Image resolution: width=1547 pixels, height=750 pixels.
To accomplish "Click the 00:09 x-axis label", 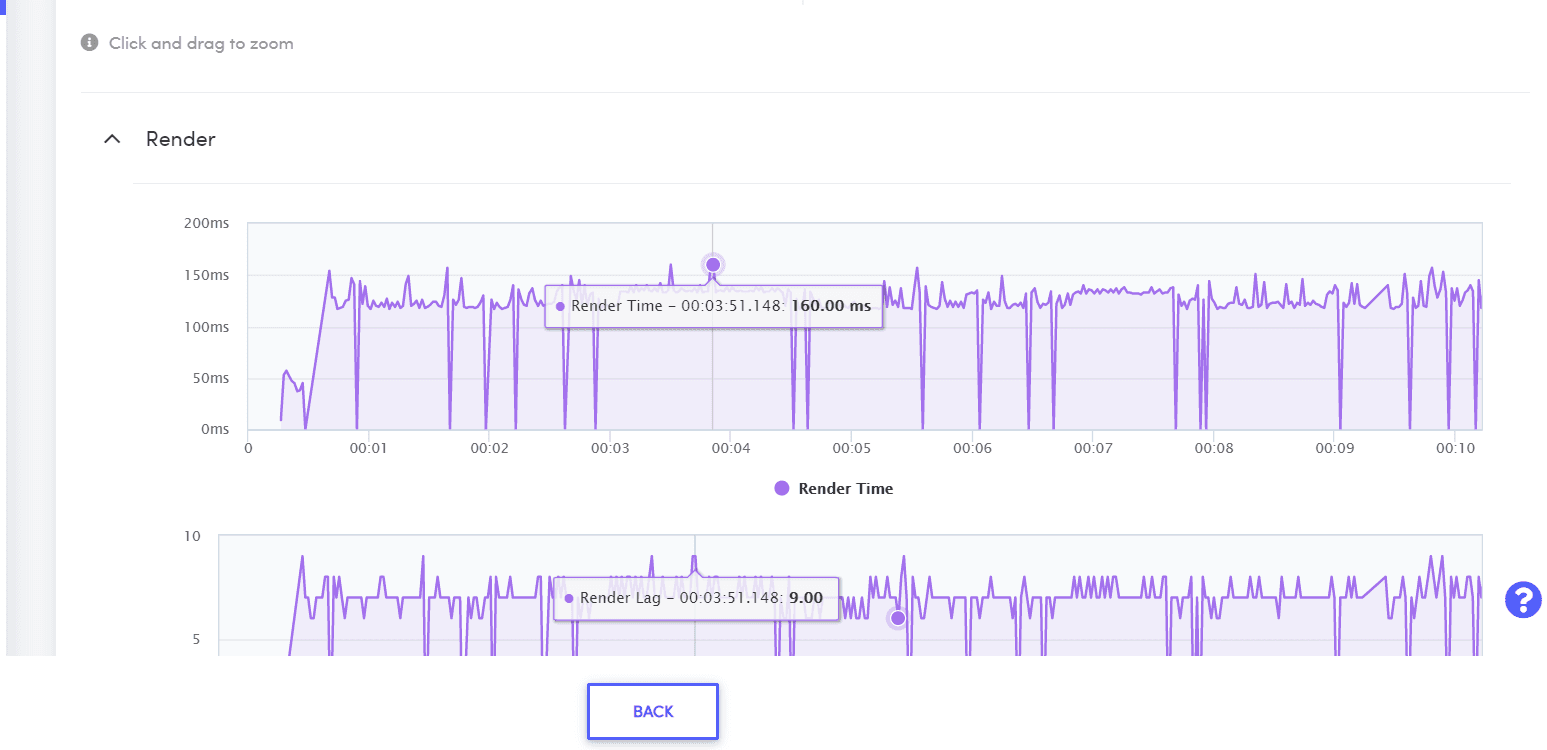I will coord(1335,448).
